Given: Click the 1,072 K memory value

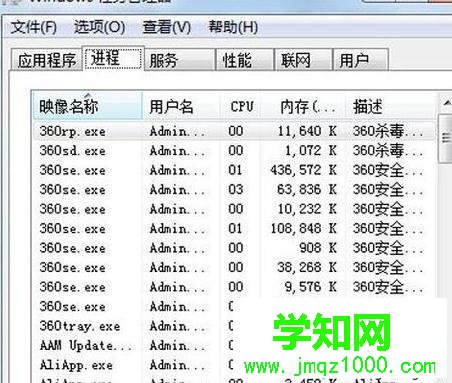Looking at the screenshot, I should click(x=311, y=151).
